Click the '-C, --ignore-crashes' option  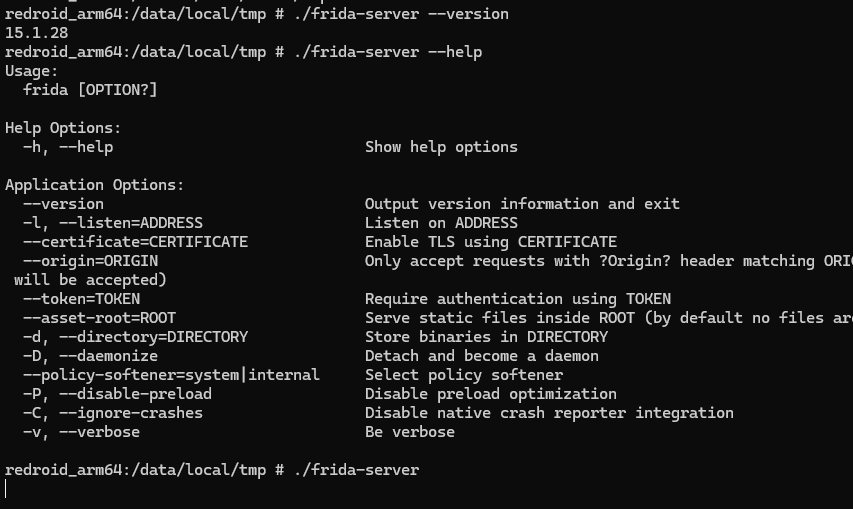[113, 413]
